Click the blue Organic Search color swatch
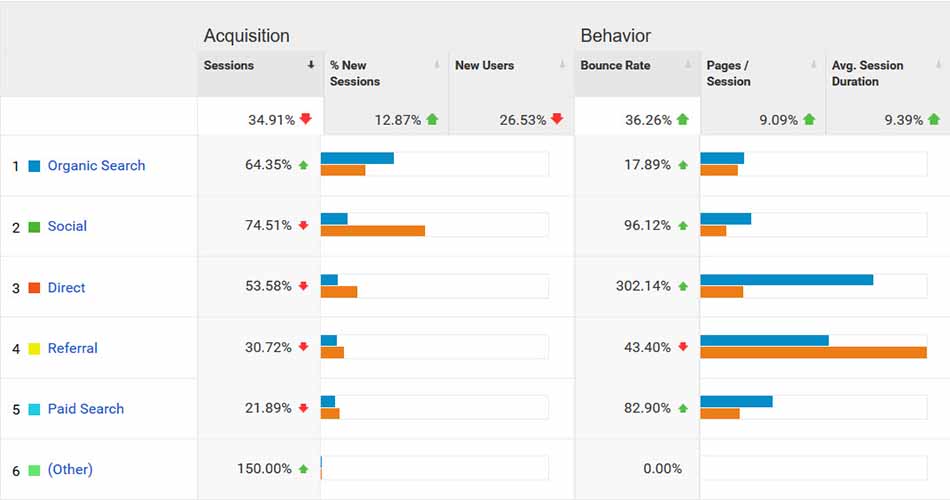The image size is (950, 500). [x=34, y=166]
